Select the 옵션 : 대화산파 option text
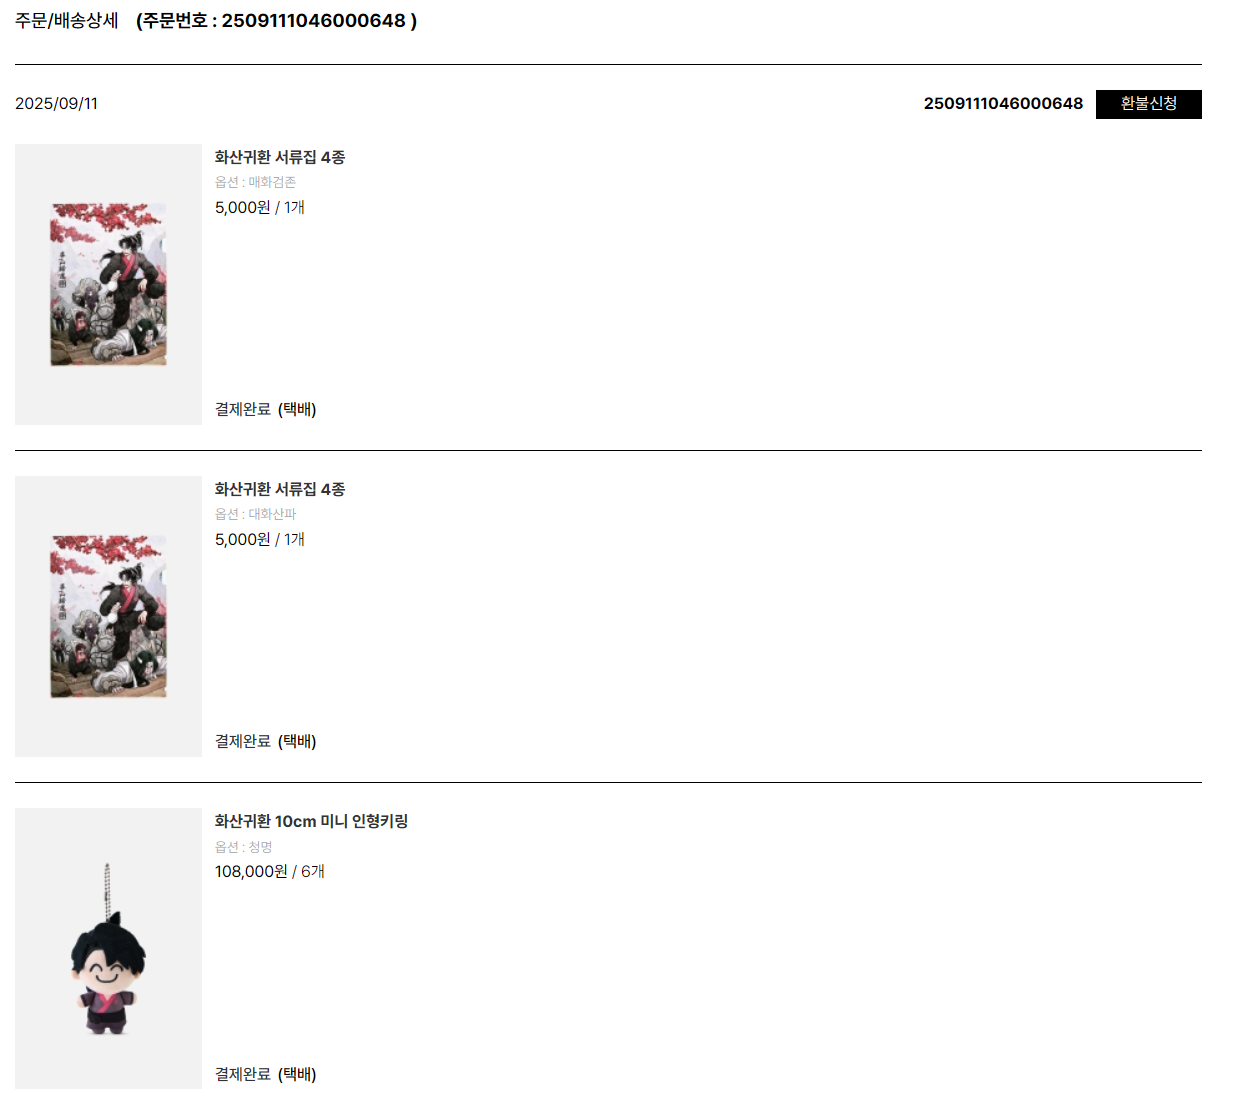The image size is (1242, 1103). click(255, 514)
